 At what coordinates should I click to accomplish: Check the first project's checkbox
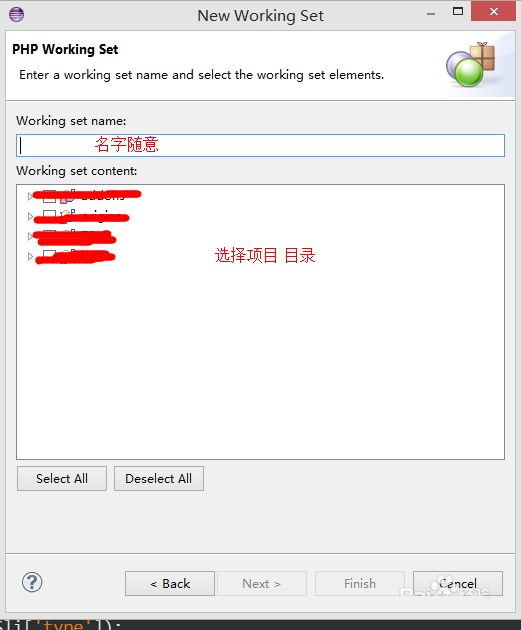[49, 196]
